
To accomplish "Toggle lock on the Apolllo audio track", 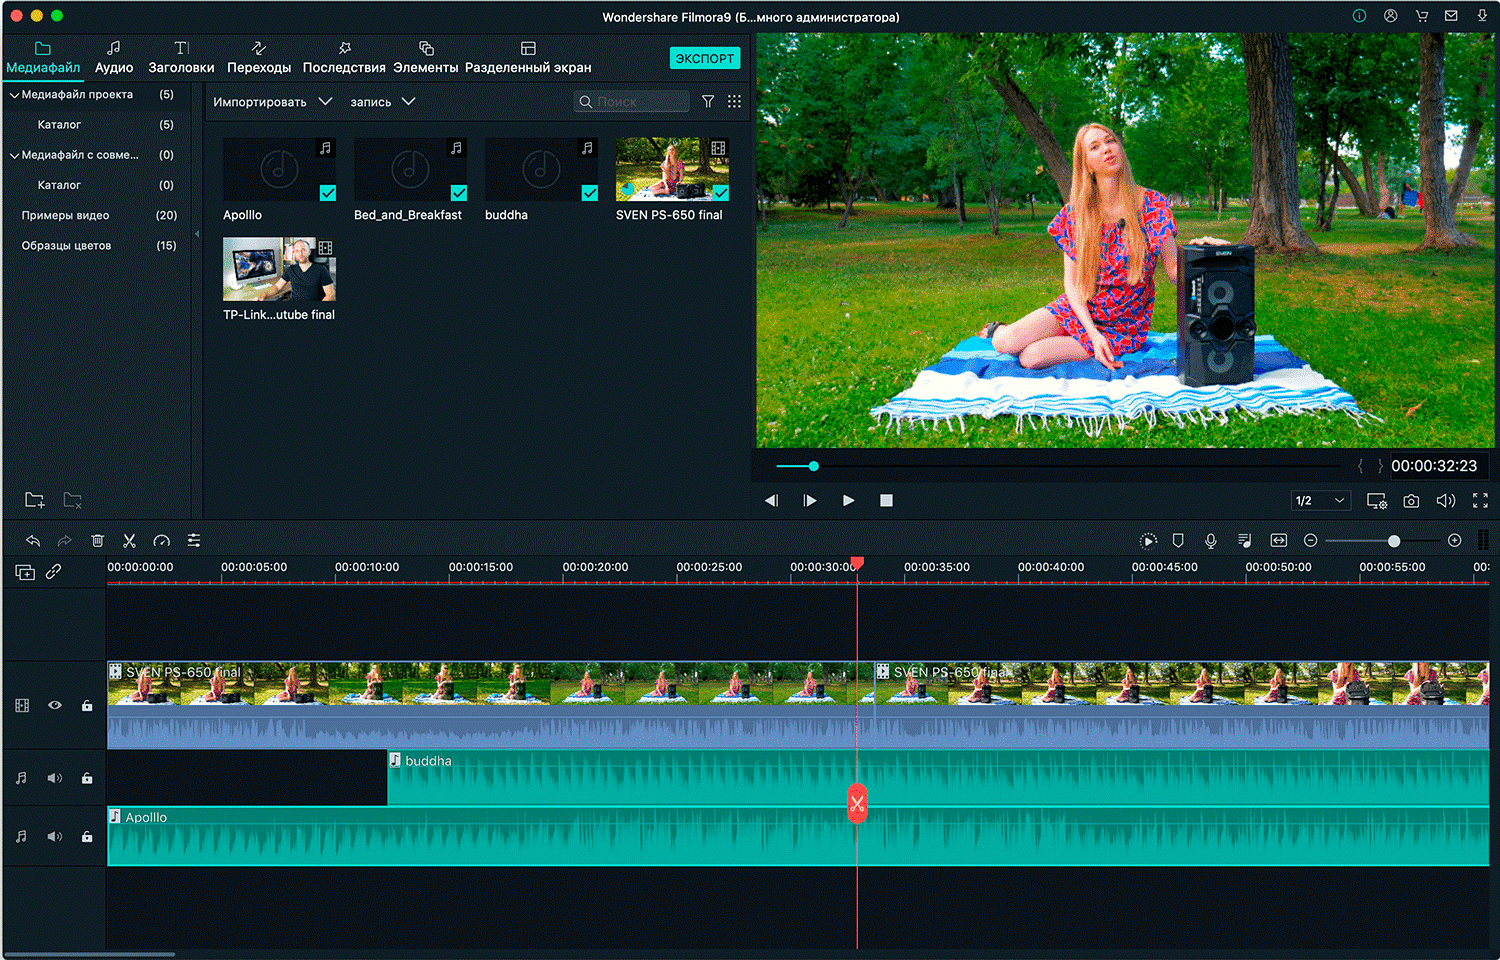I will click(x=87, y=837).
